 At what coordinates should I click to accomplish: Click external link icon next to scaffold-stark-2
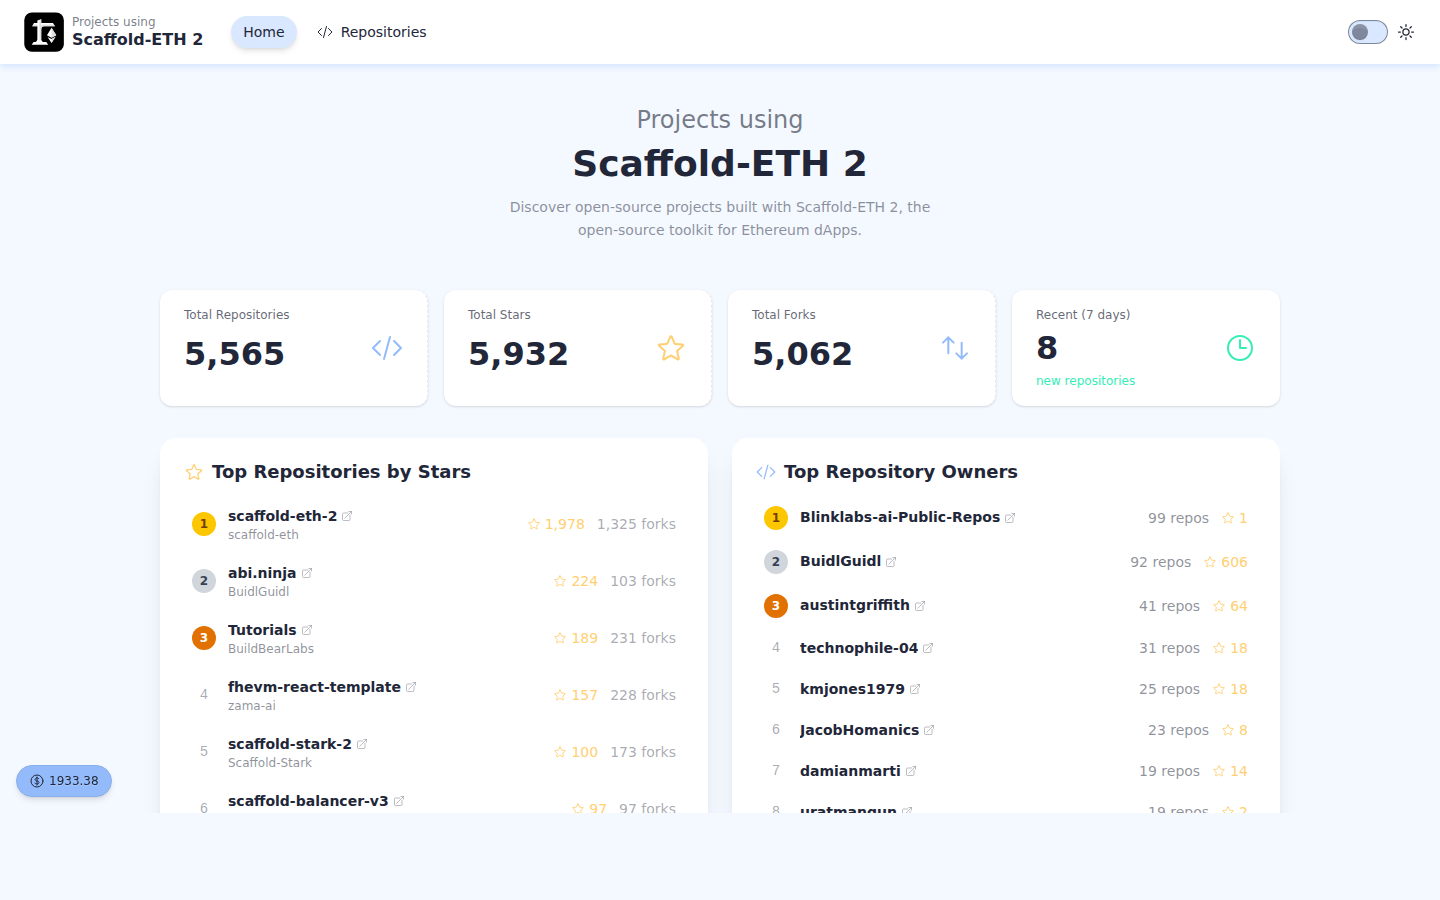pos(362,744)
